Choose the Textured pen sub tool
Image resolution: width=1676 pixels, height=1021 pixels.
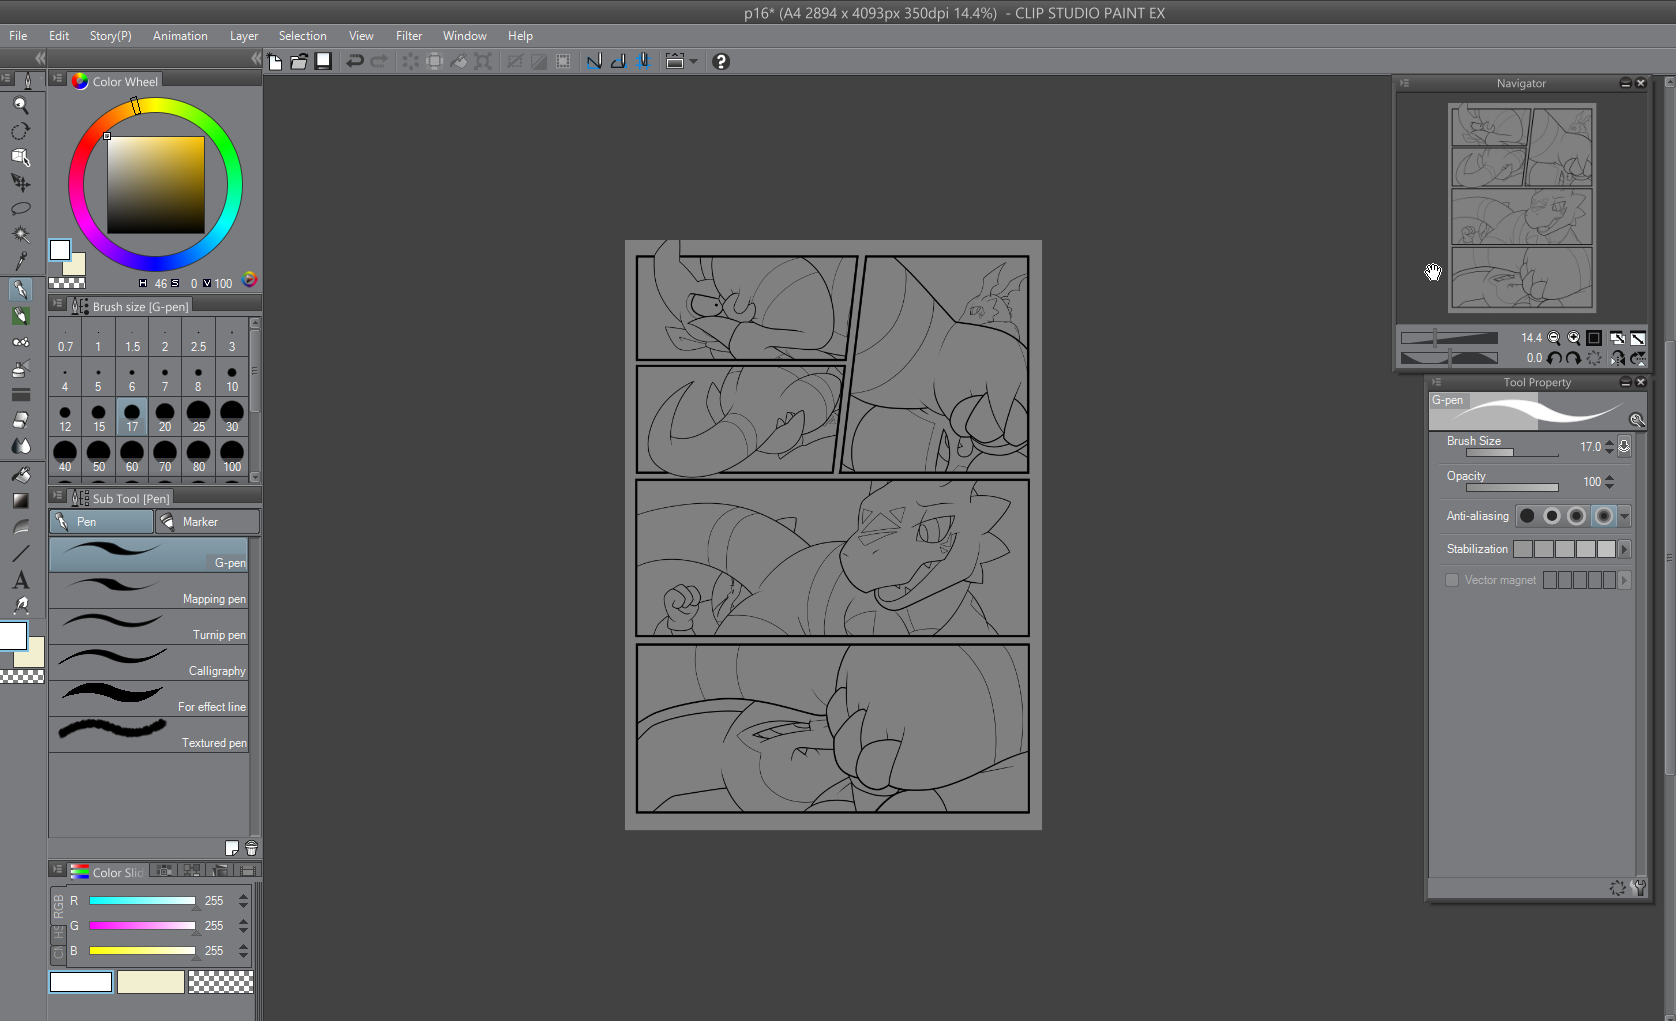pyautogui.click(x=148, y=734)
